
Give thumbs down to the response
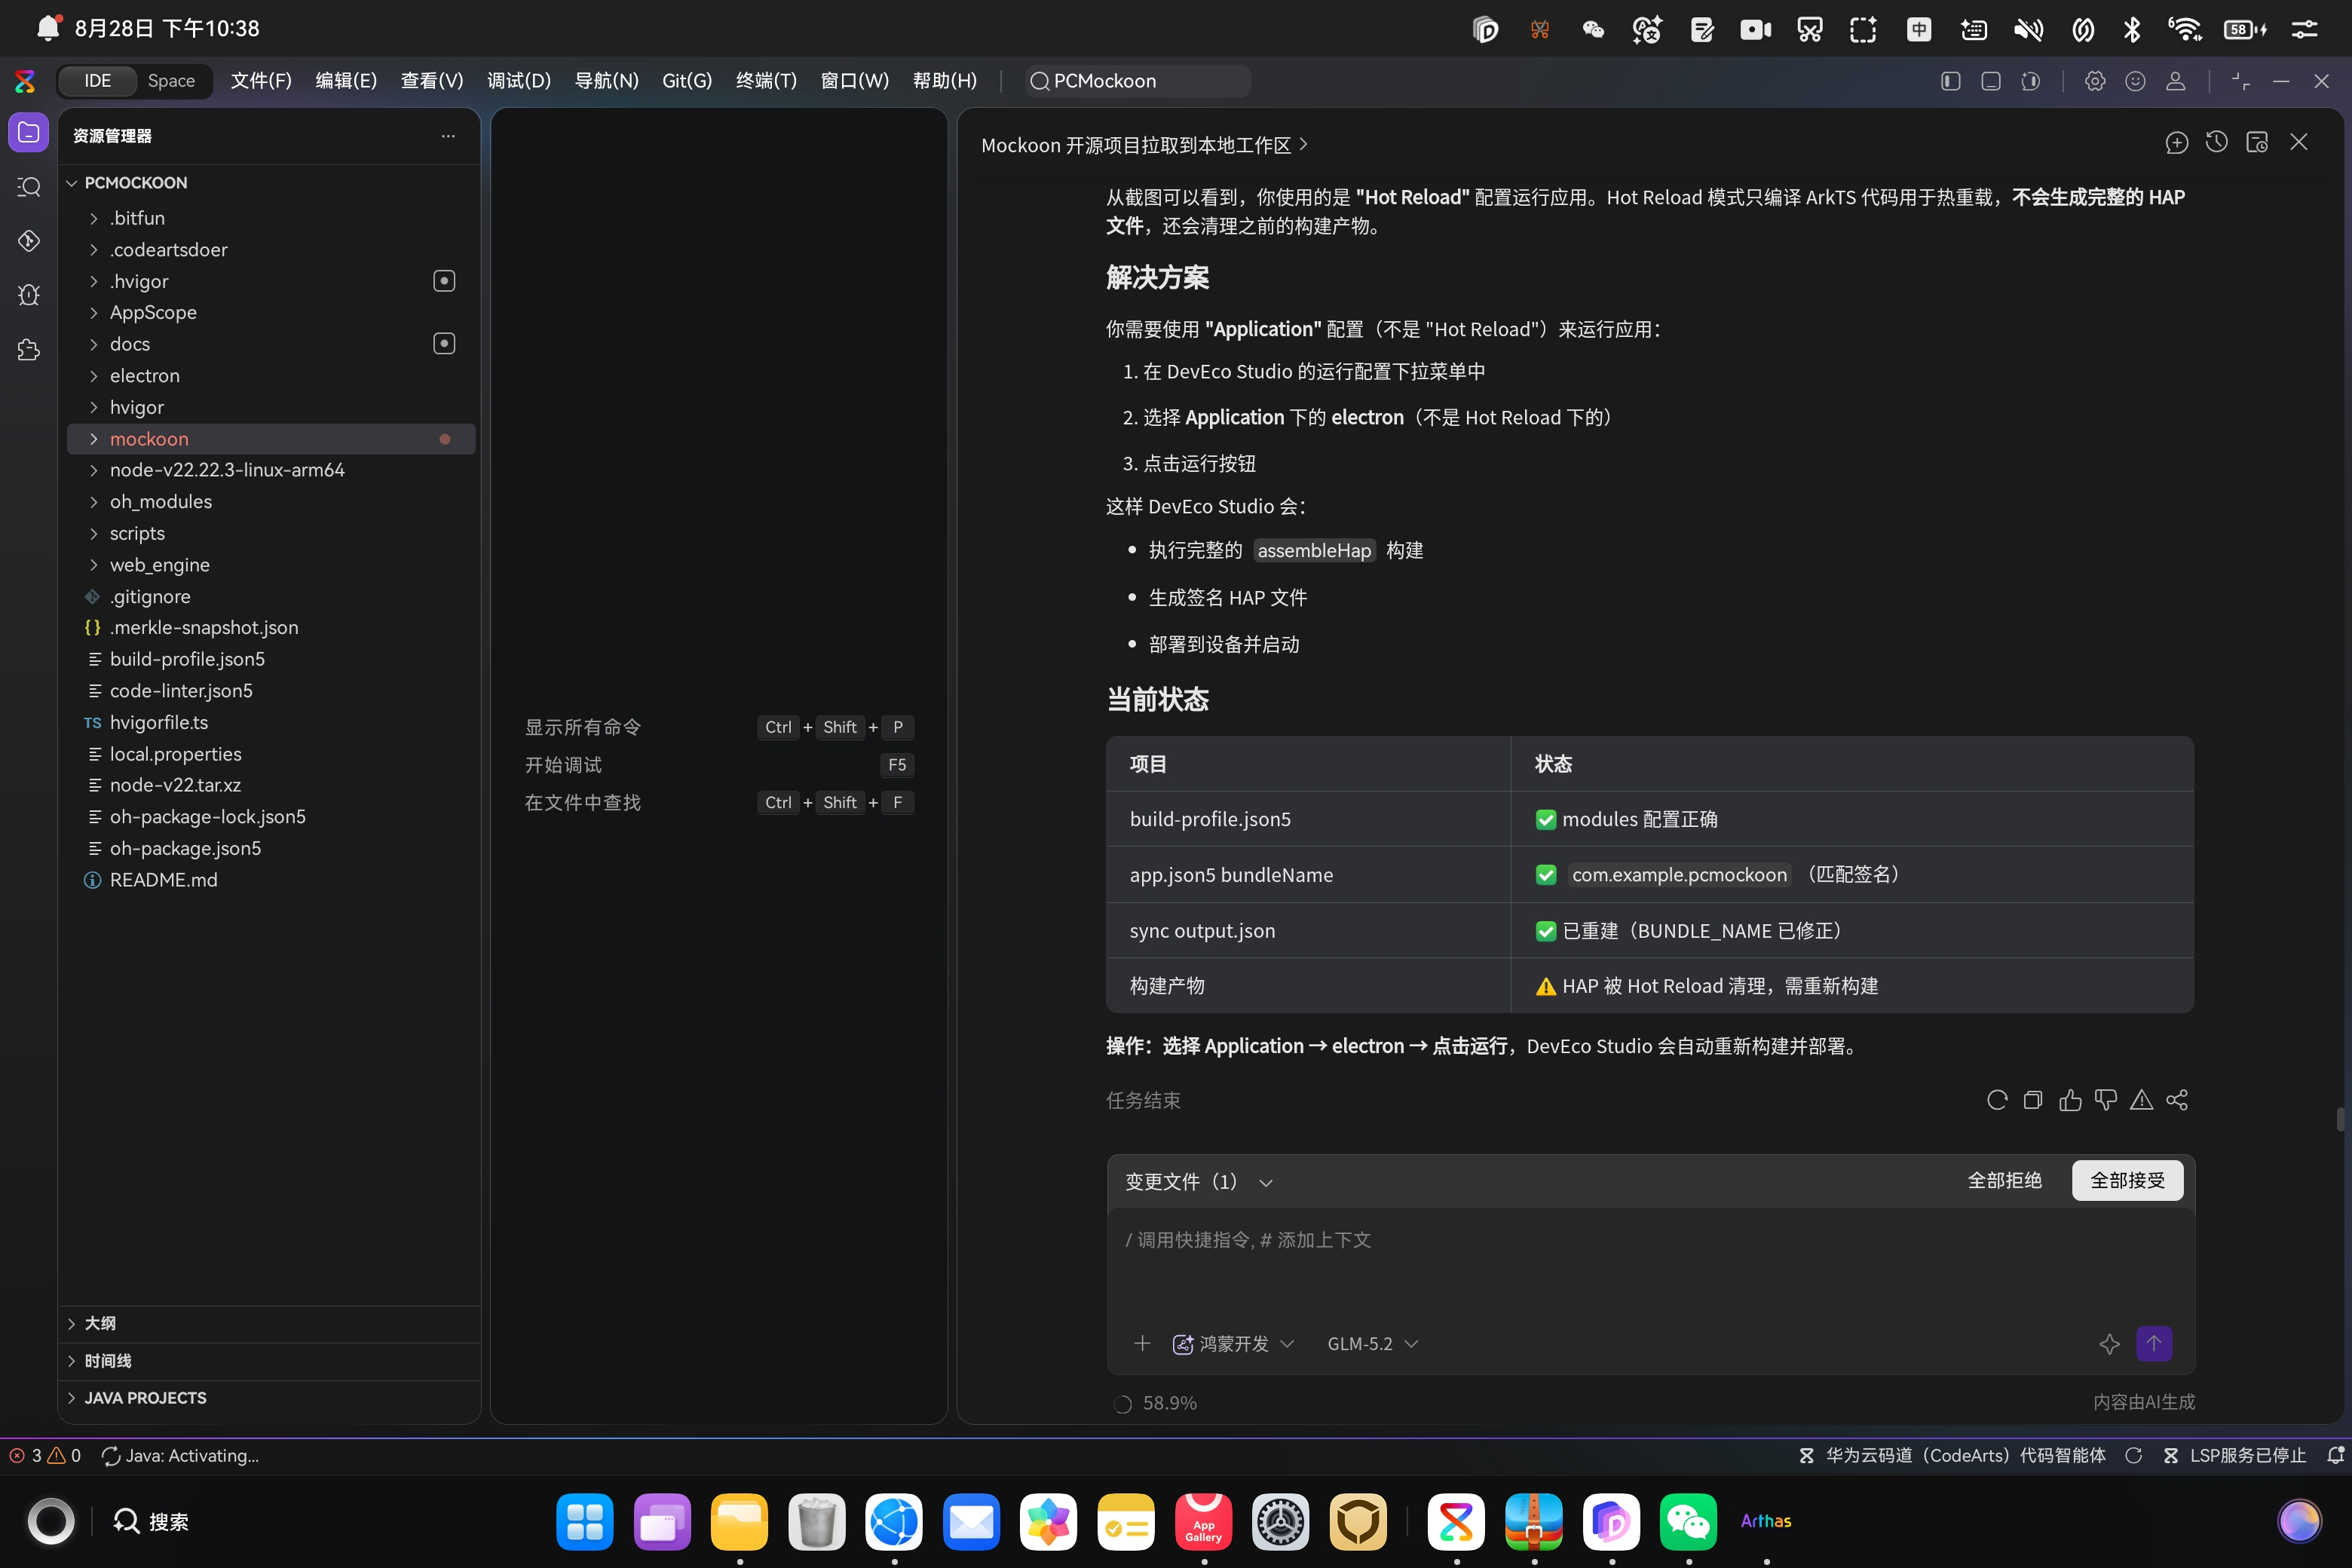[2105, 1100]
